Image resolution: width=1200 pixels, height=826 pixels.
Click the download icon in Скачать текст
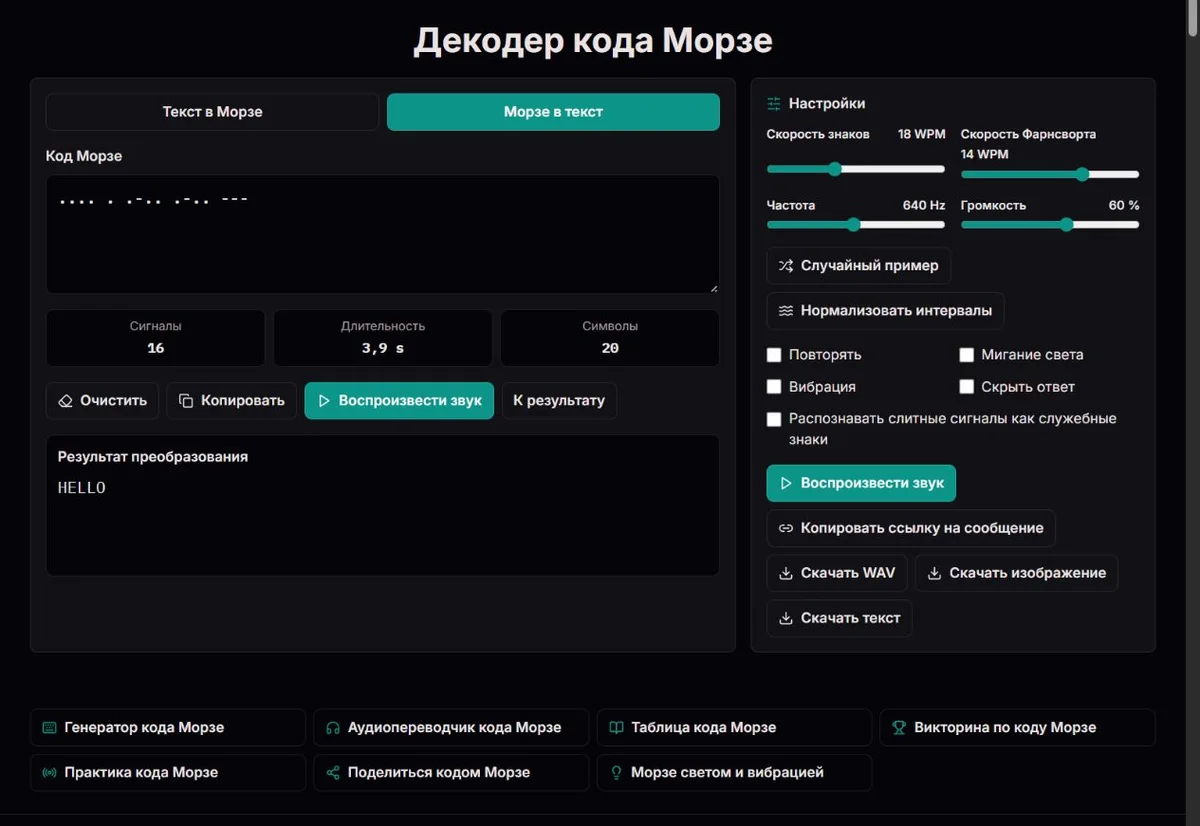[786, 618]
